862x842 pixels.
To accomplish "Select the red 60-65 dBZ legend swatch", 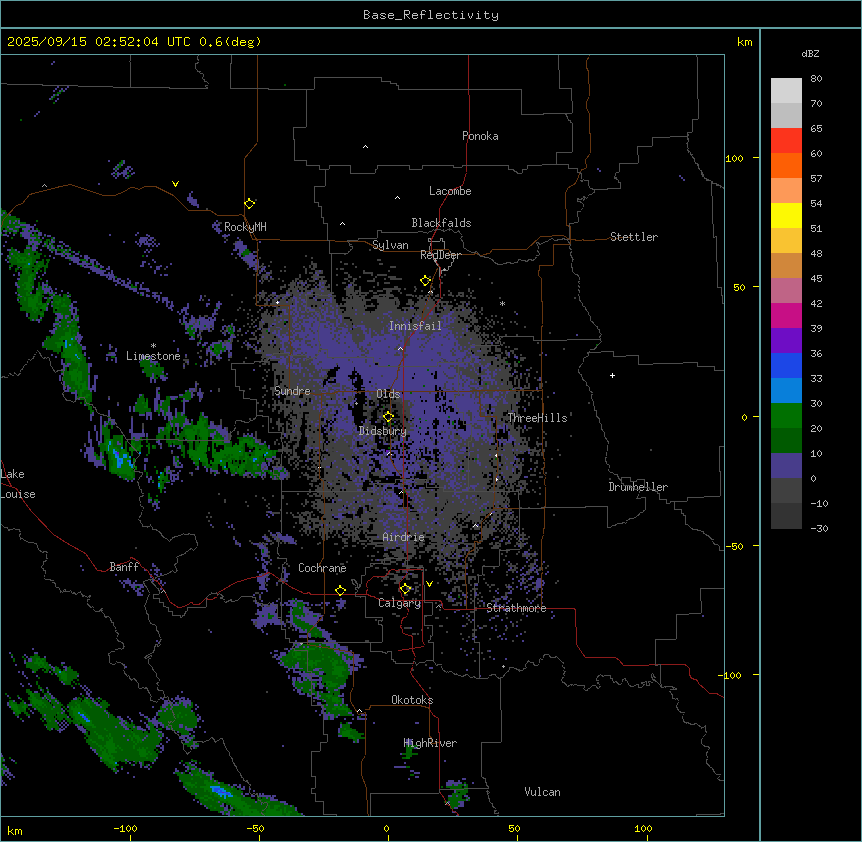I will (786, 141).
